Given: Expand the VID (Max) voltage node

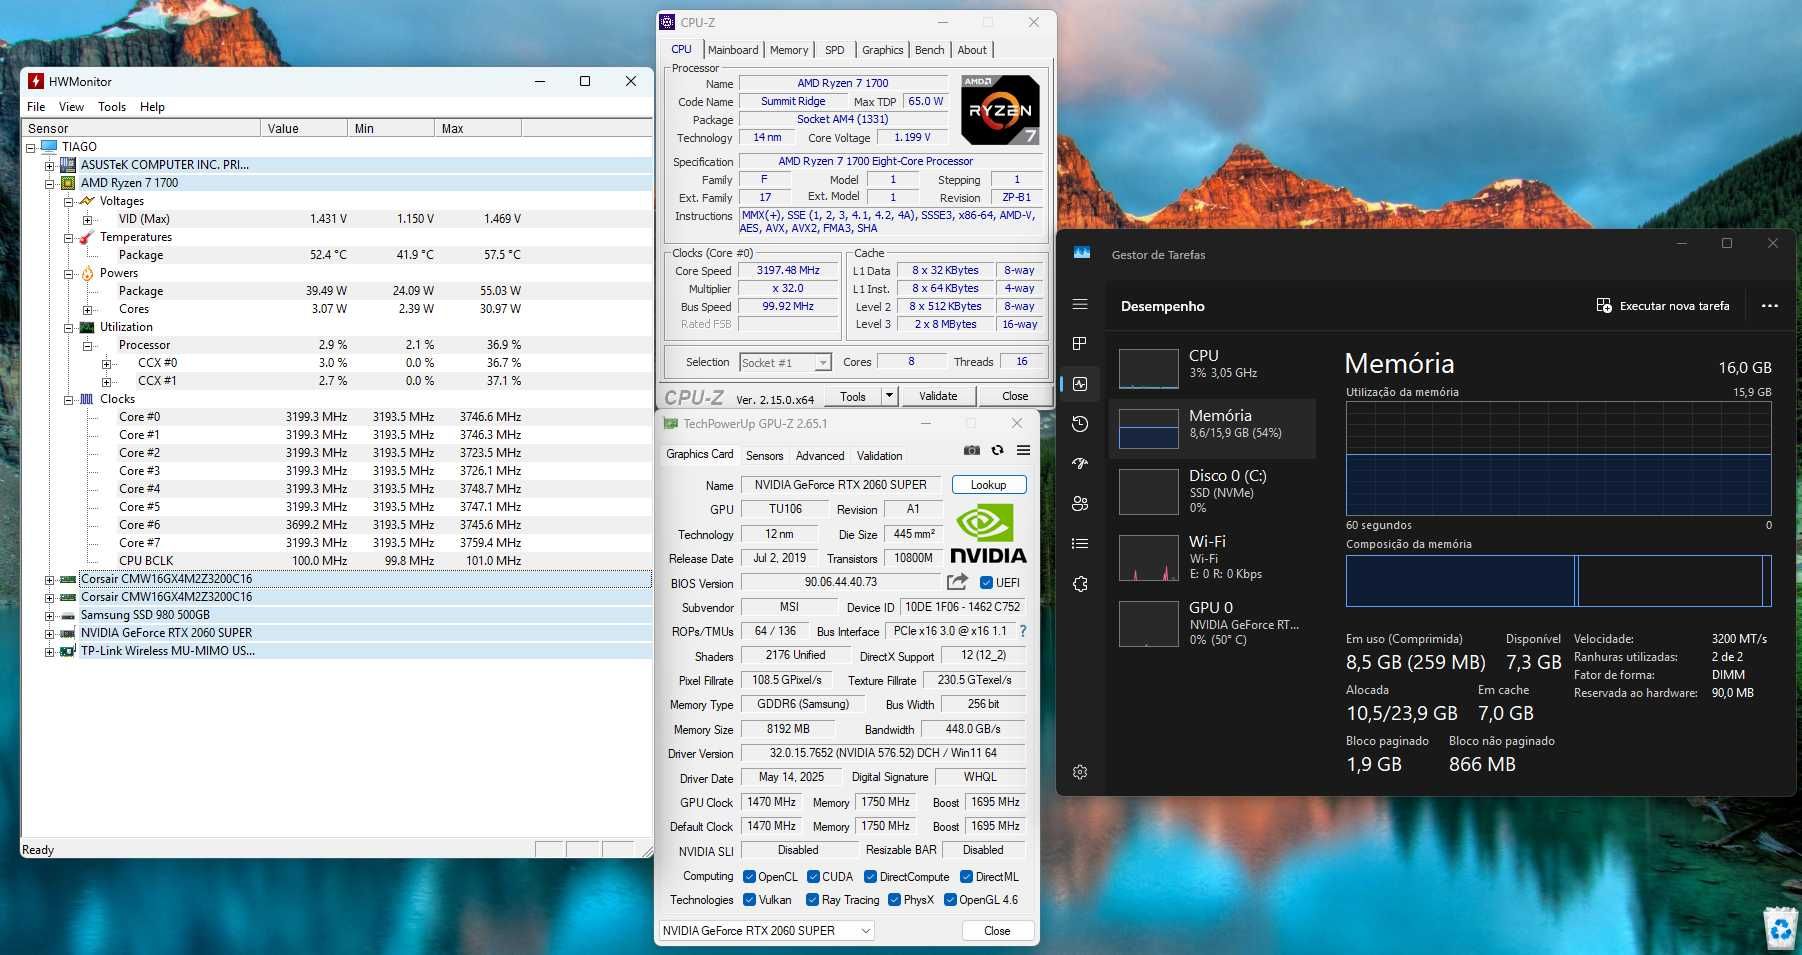Looking at the screenshot, I should pos(87,219).
